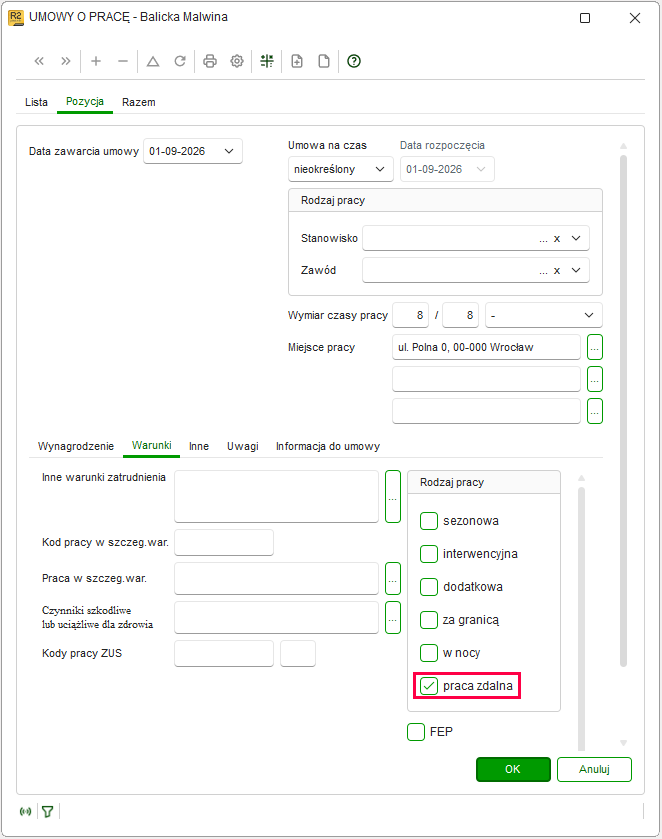Remove the entry with the minus icon

pos(123,61)
